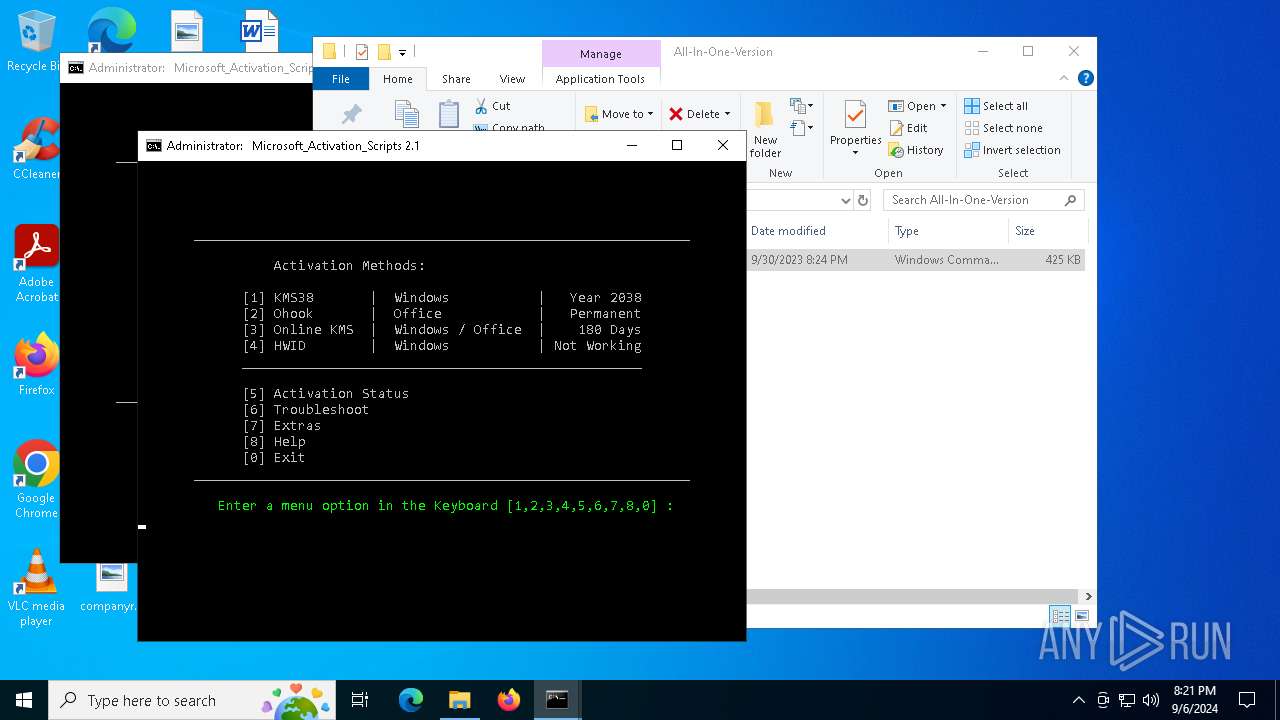Open Firefox desktop shortcut
The image size is (1280, 720).
[x=36, y=364]
